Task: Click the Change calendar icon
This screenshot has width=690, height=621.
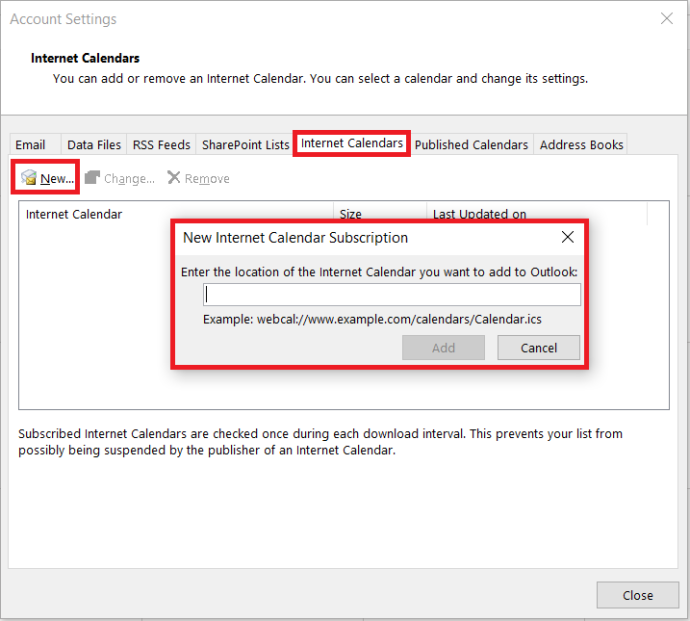Action: (x=92, y=178)
